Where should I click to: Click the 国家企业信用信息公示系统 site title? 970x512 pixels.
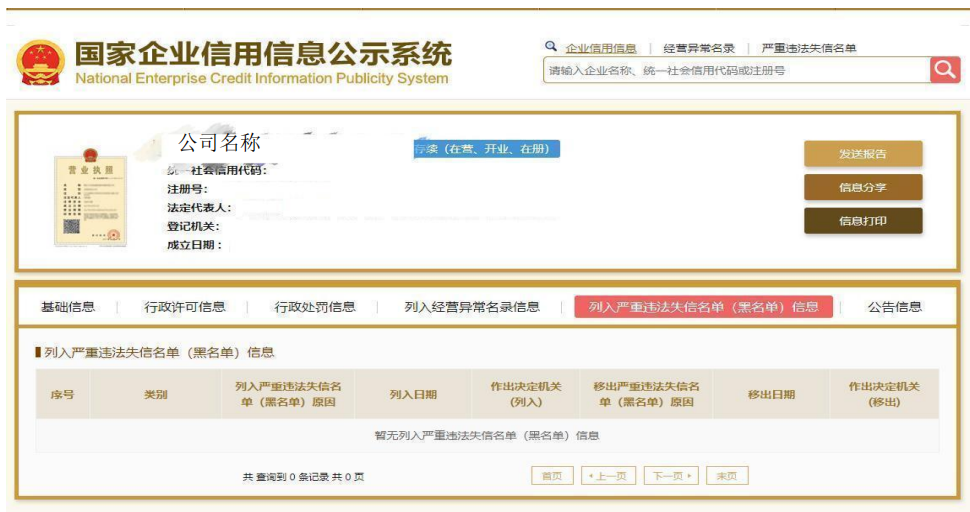point(264,54)
